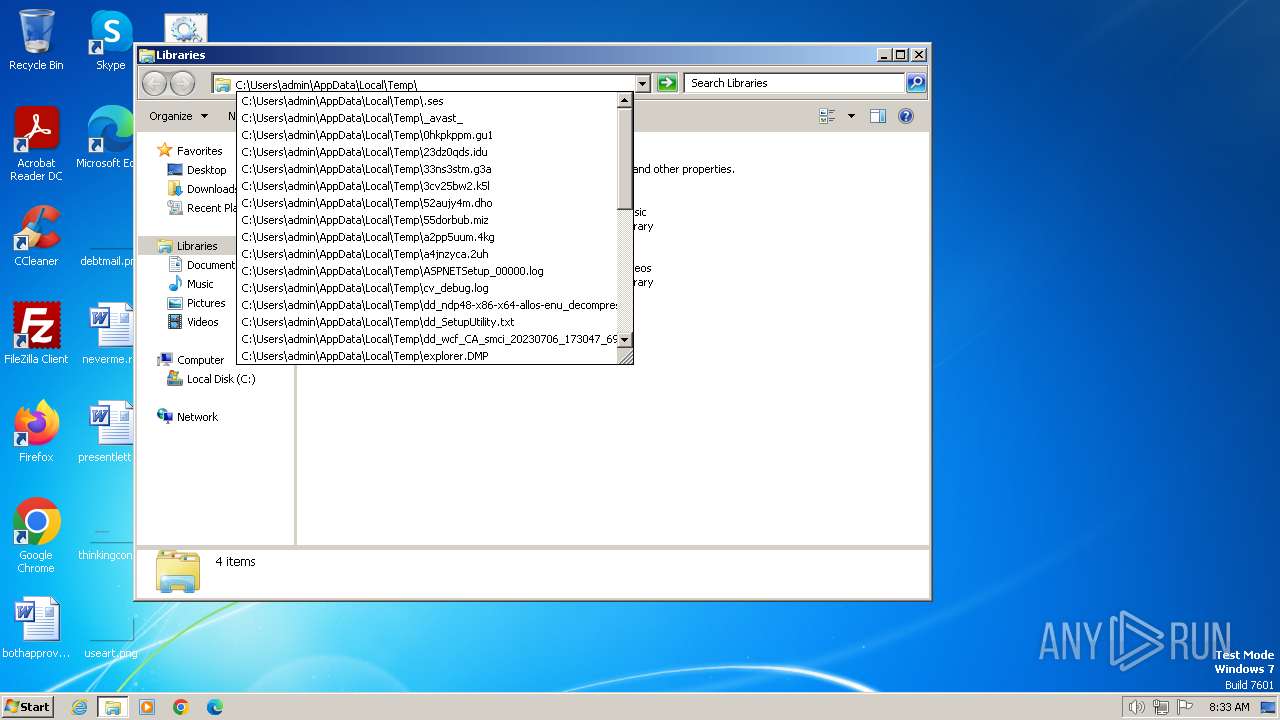Open Internet Explorer in taskbar
1280x720 pixels.
click(x=80, y=707)
